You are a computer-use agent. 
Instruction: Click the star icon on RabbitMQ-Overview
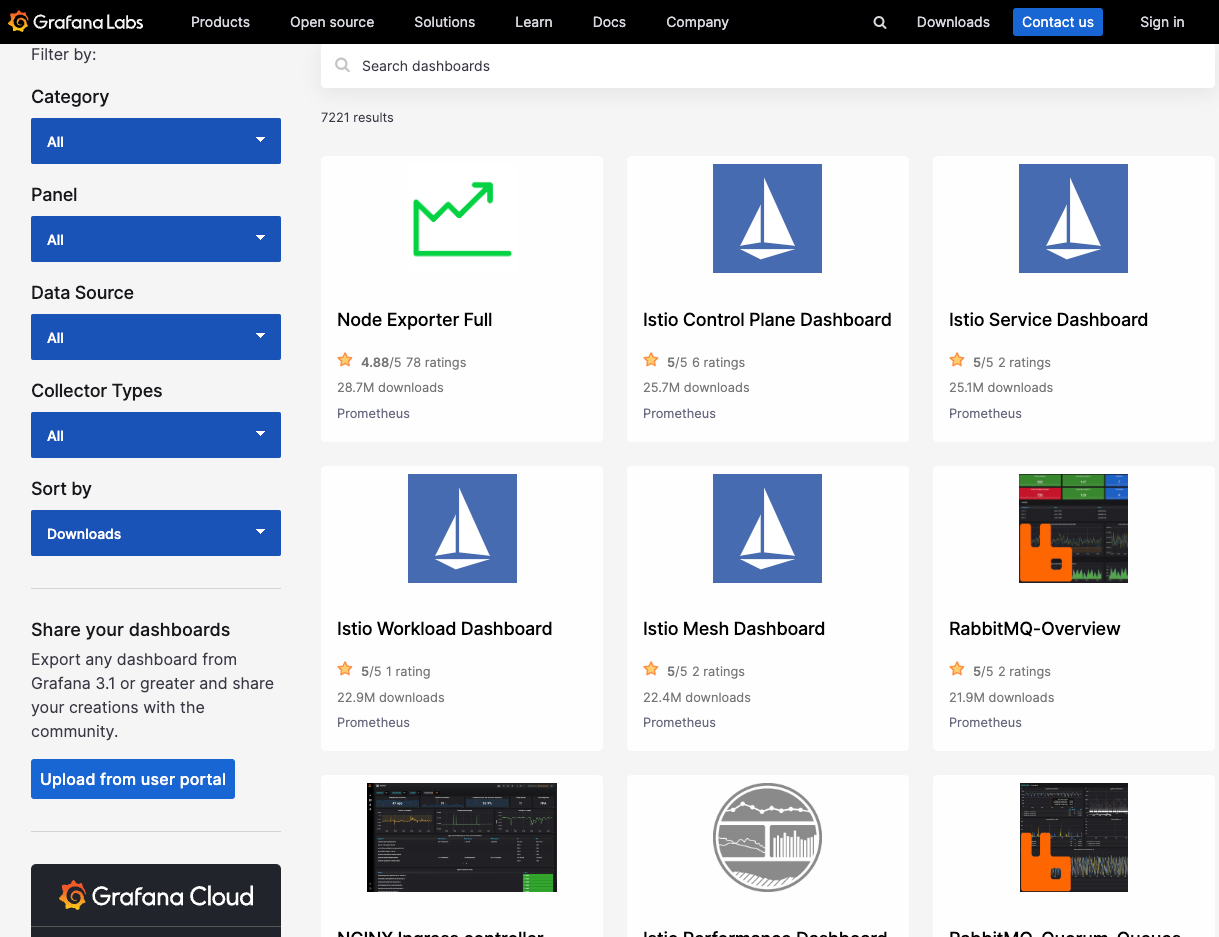(957, 669)
